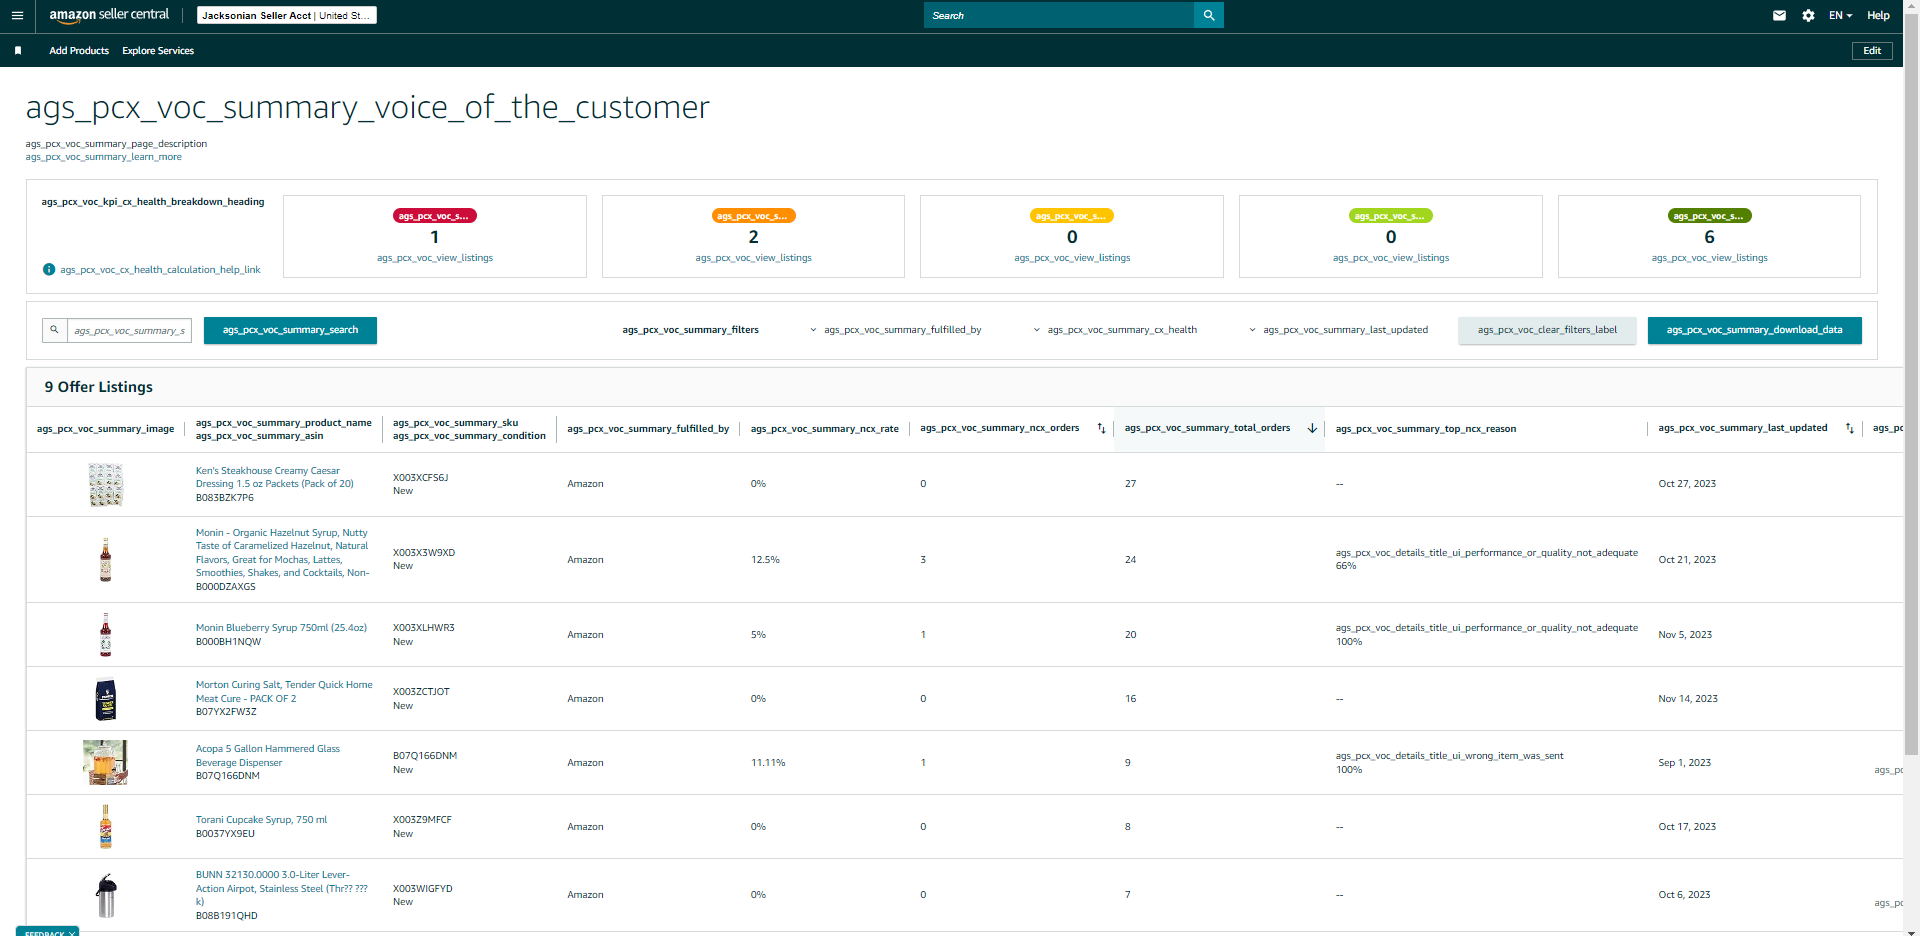Screen dimensions: 1920x936
Task: View listings under the red health badge
Action: click(x=435, y=258)
